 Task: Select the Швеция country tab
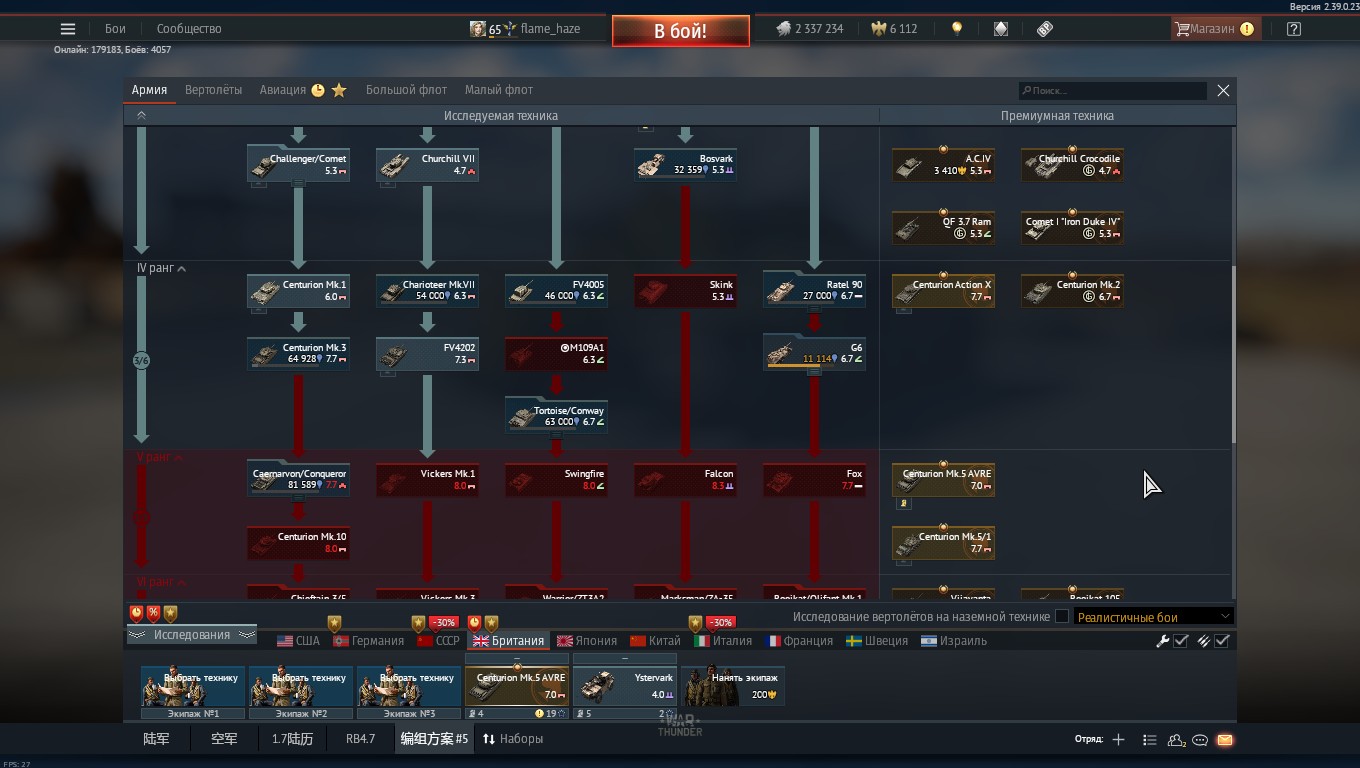coord(877,641)
